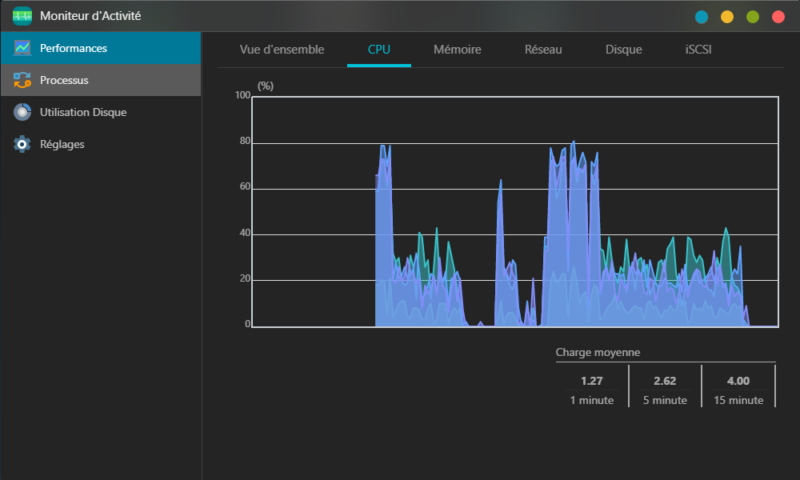Click the blue circle window button

click(x=702, y=17)
